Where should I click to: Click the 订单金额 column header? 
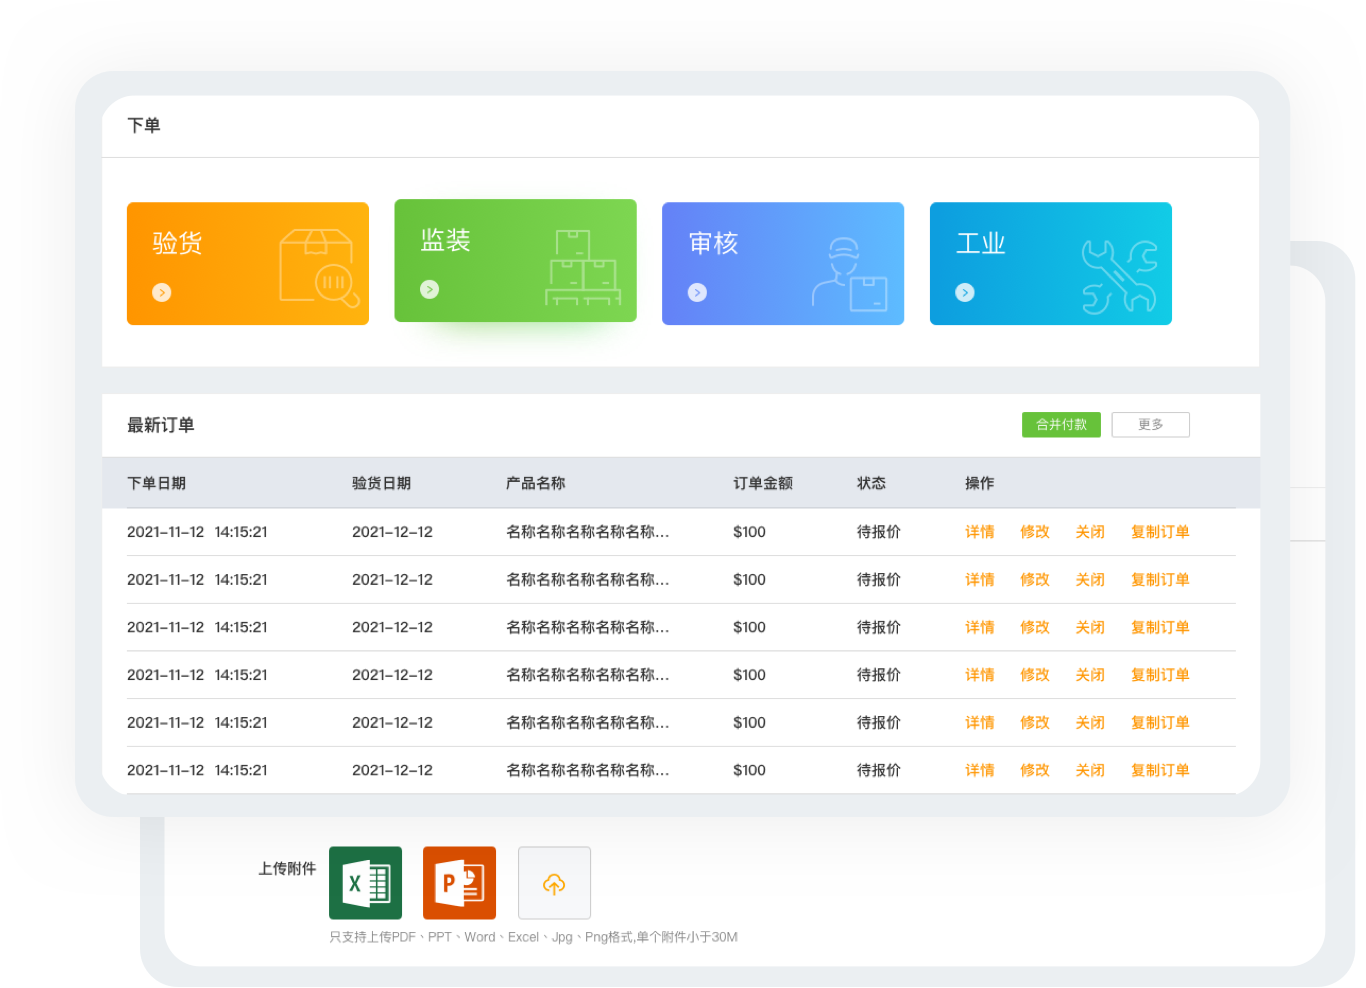click(x=762, y=483)
